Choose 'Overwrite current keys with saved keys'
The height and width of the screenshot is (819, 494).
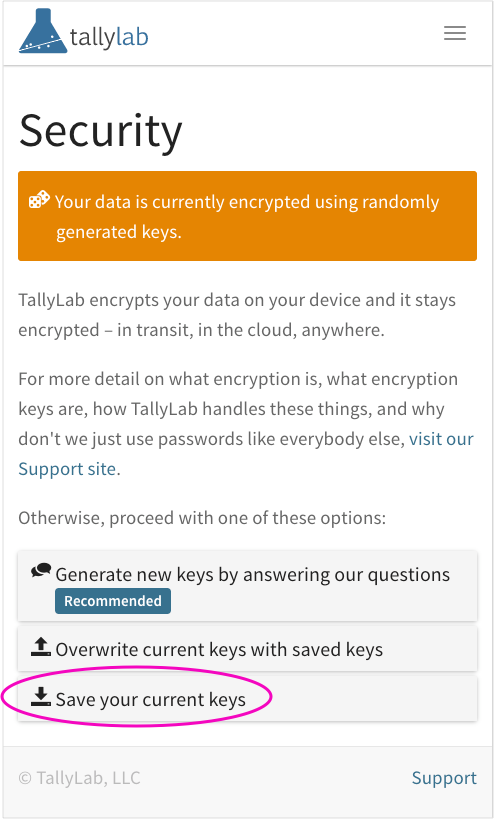[x=248, y=649]
